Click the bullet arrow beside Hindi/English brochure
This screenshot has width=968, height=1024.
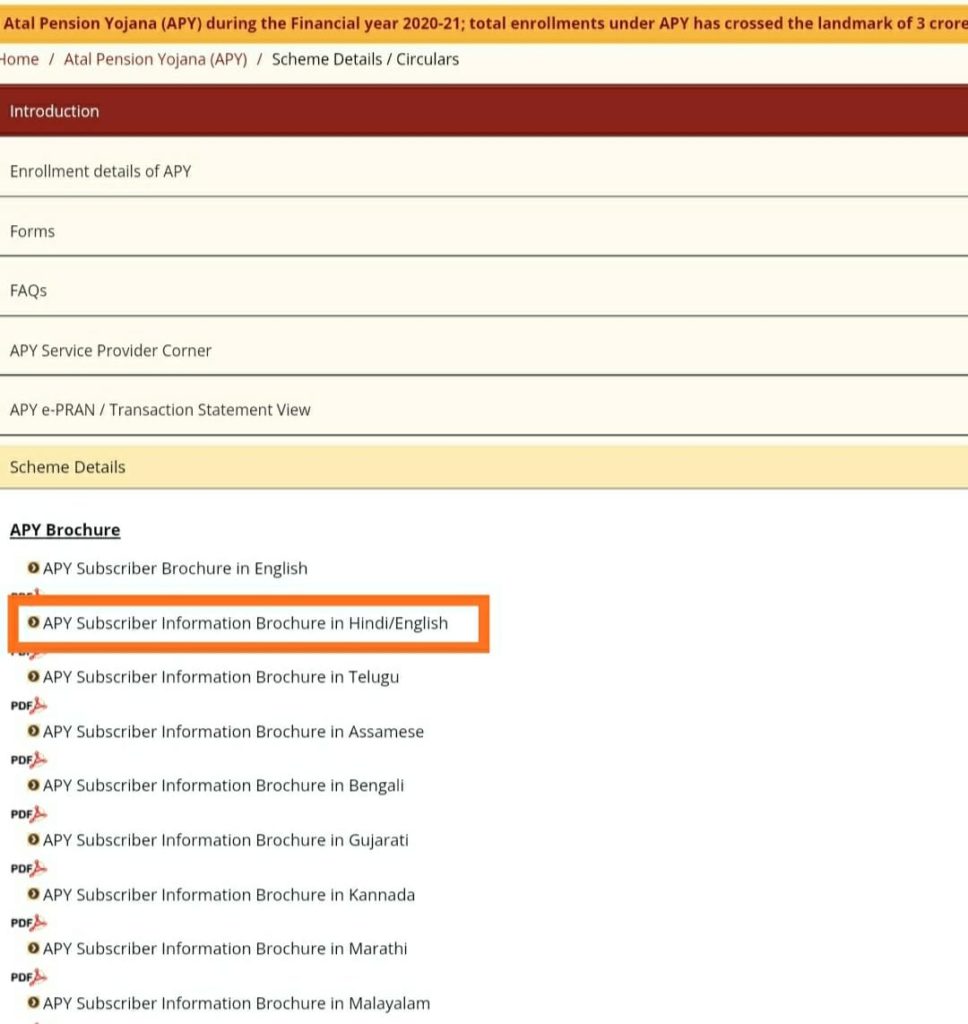33,622
